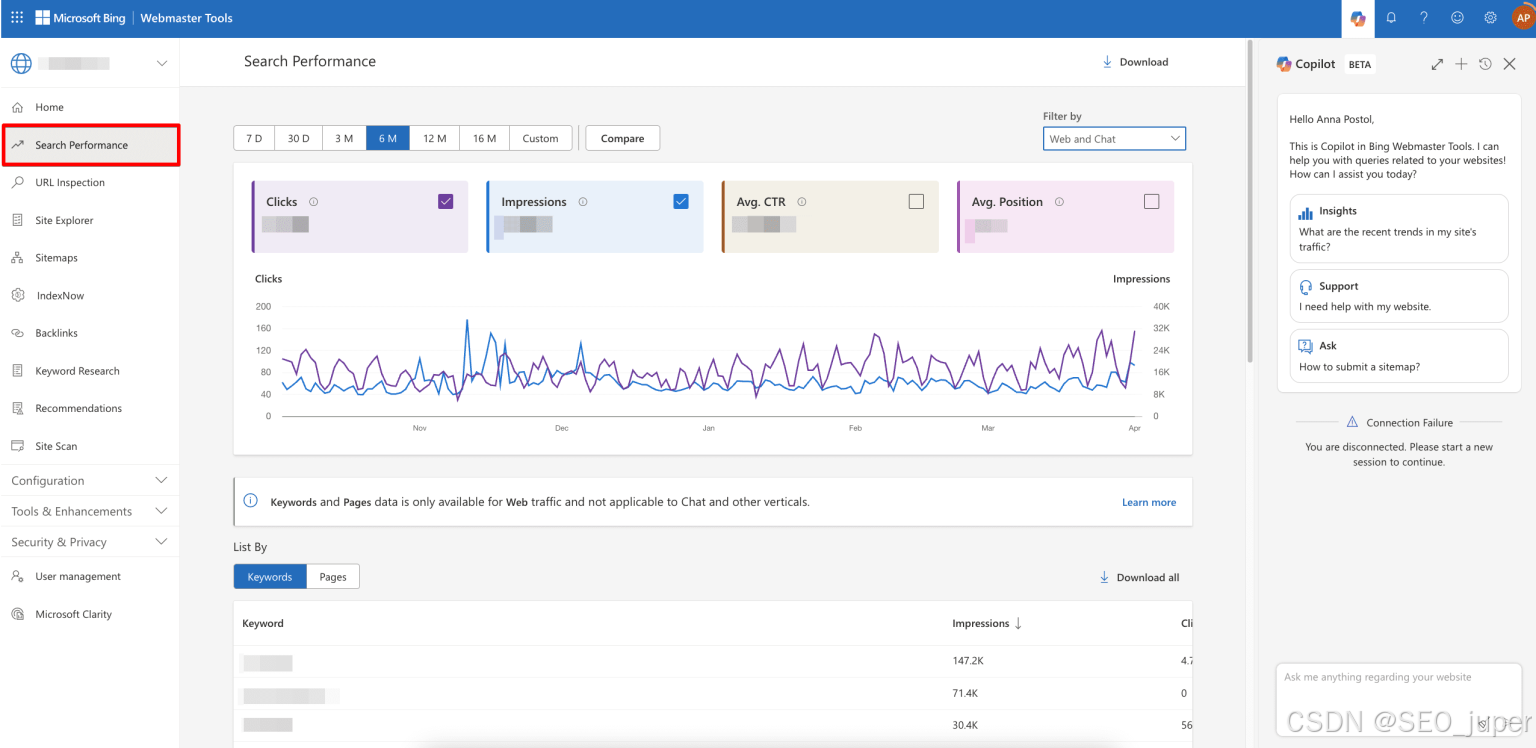Click the feedback smiley icon
1536x748 pixels.
pos(1457,18)
